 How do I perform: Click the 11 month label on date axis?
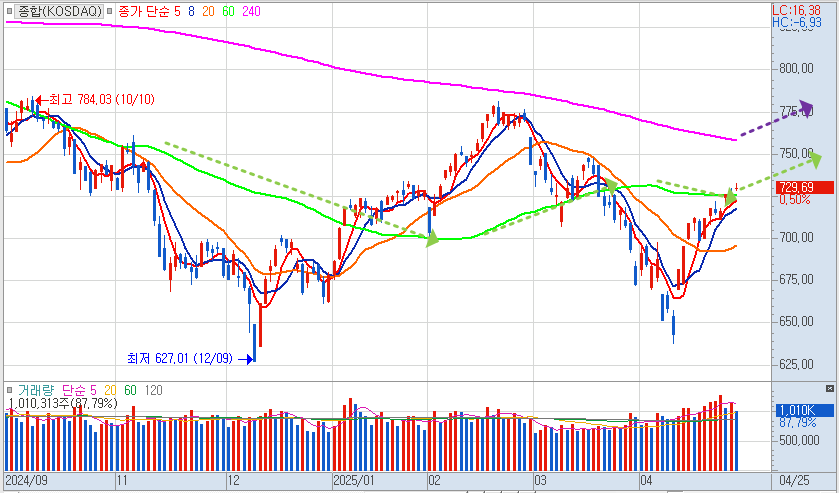123,480
